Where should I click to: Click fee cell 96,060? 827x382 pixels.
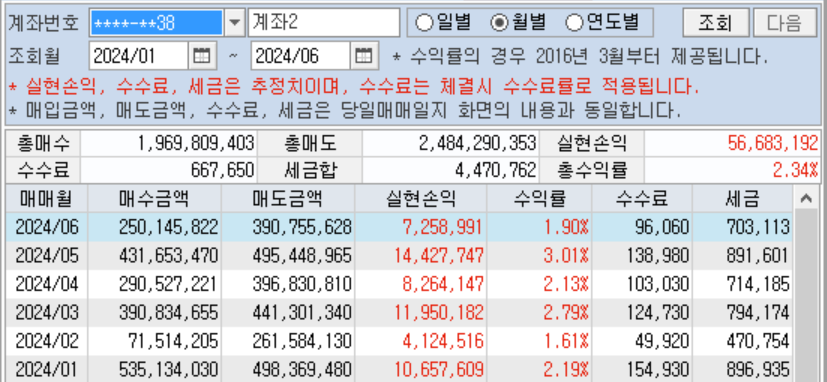(x=663, y=227)
